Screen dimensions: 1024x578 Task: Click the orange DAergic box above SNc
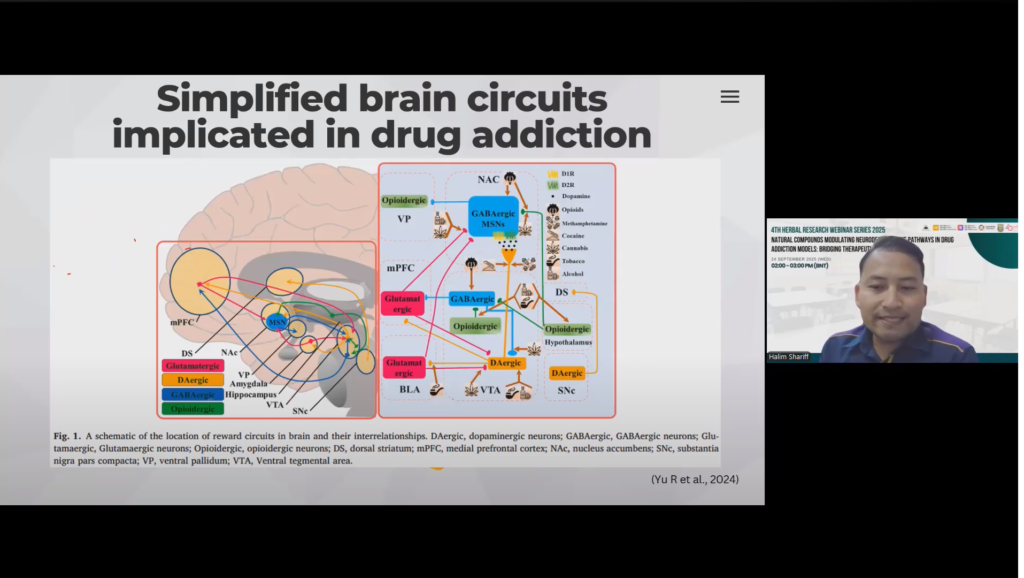point(566,373)
